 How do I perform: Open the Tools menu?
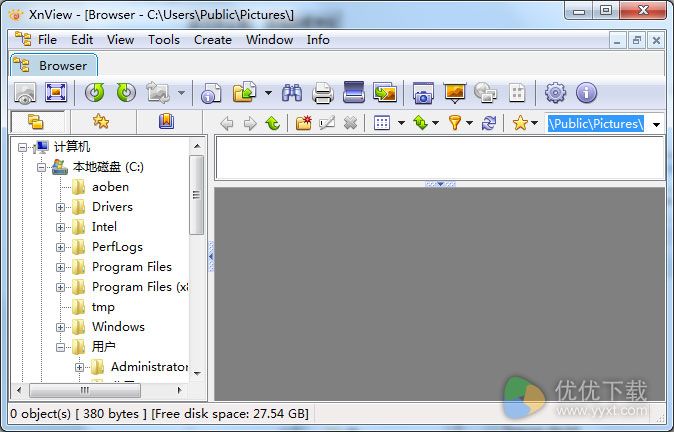[x=164, y=40]
